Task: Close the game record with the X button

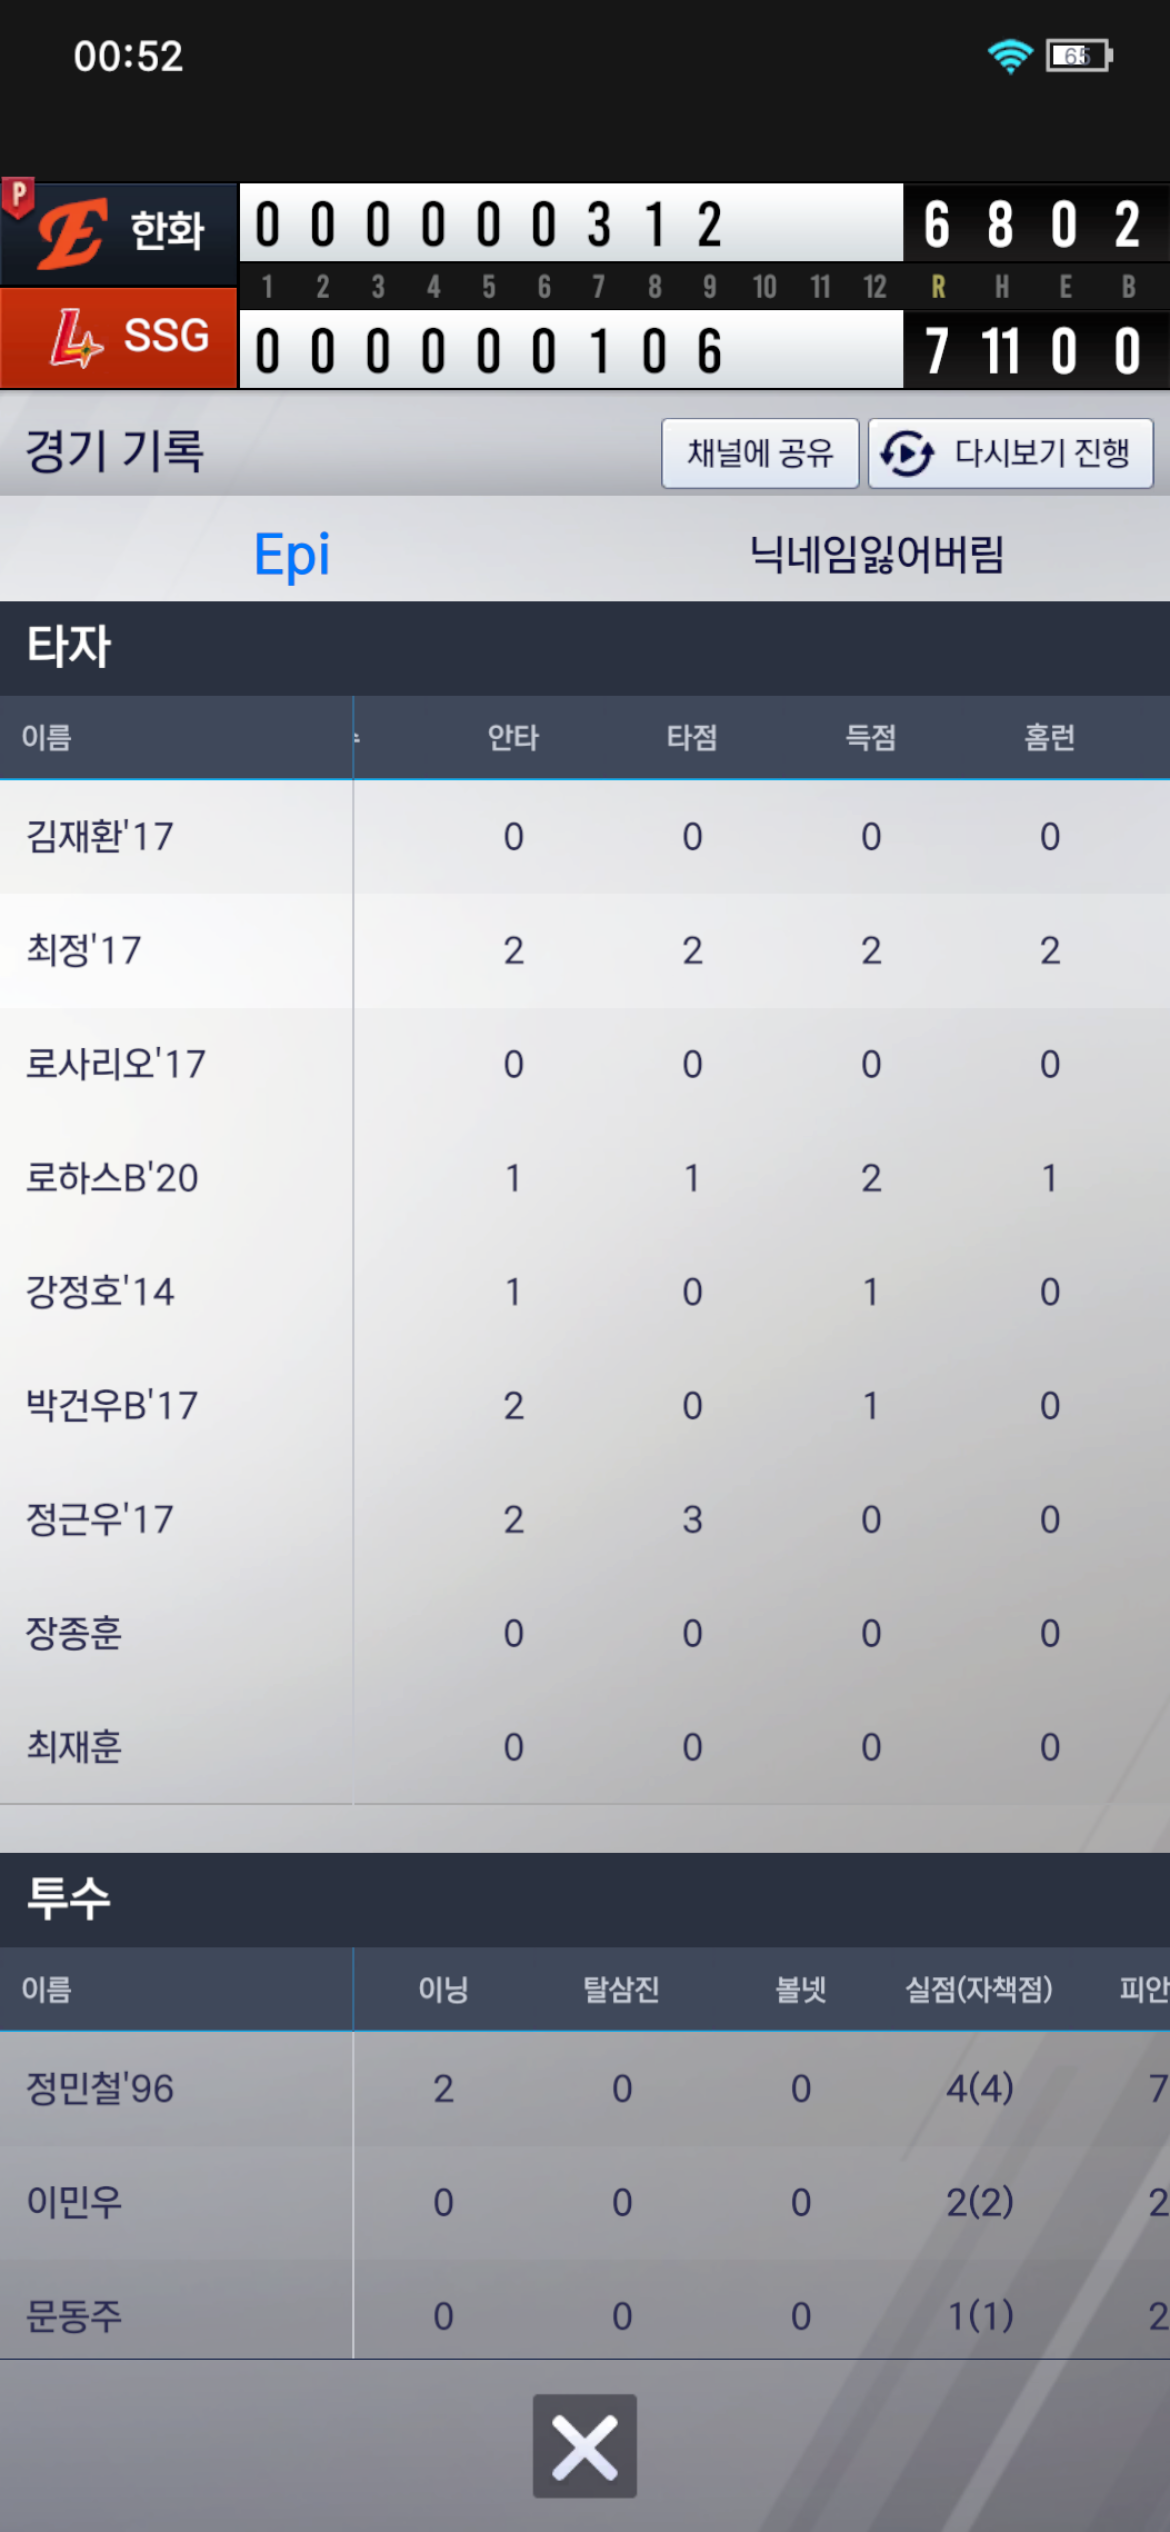Action: click(584, 2445)
